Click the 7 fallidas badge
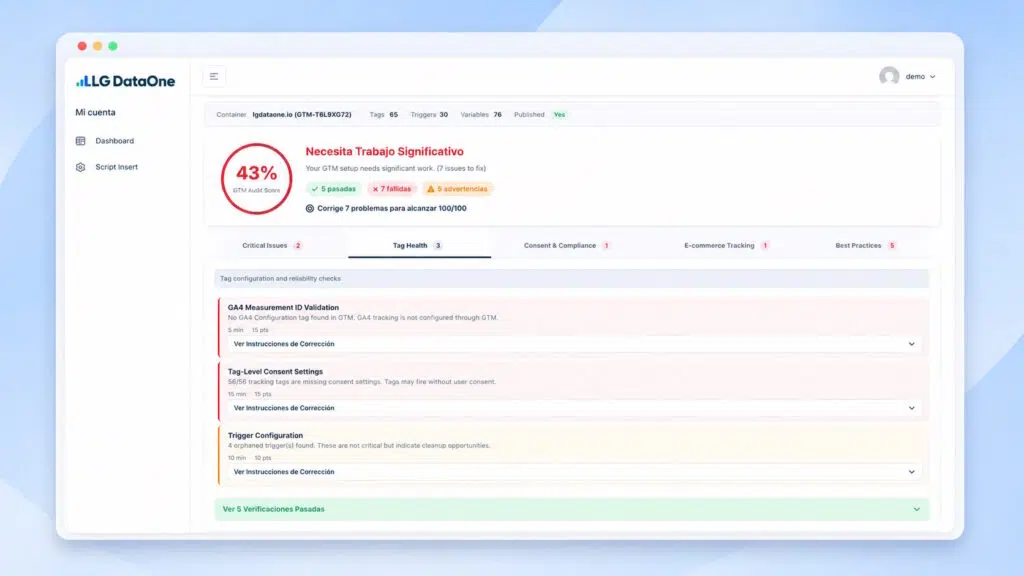The image size is (1024, 576). pyautogui.click(x=391, y=189)
